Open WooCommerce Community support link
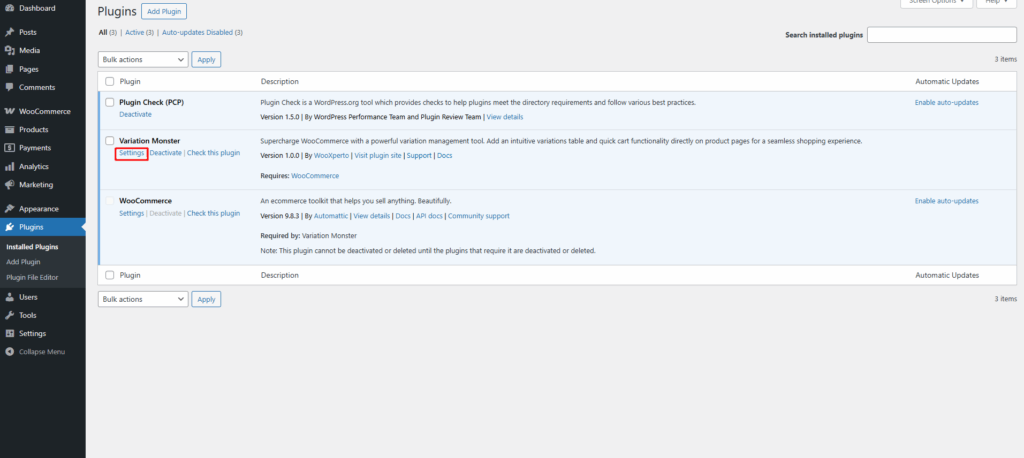The width and height of the screenshot is (1024, 458). point(479,216)
